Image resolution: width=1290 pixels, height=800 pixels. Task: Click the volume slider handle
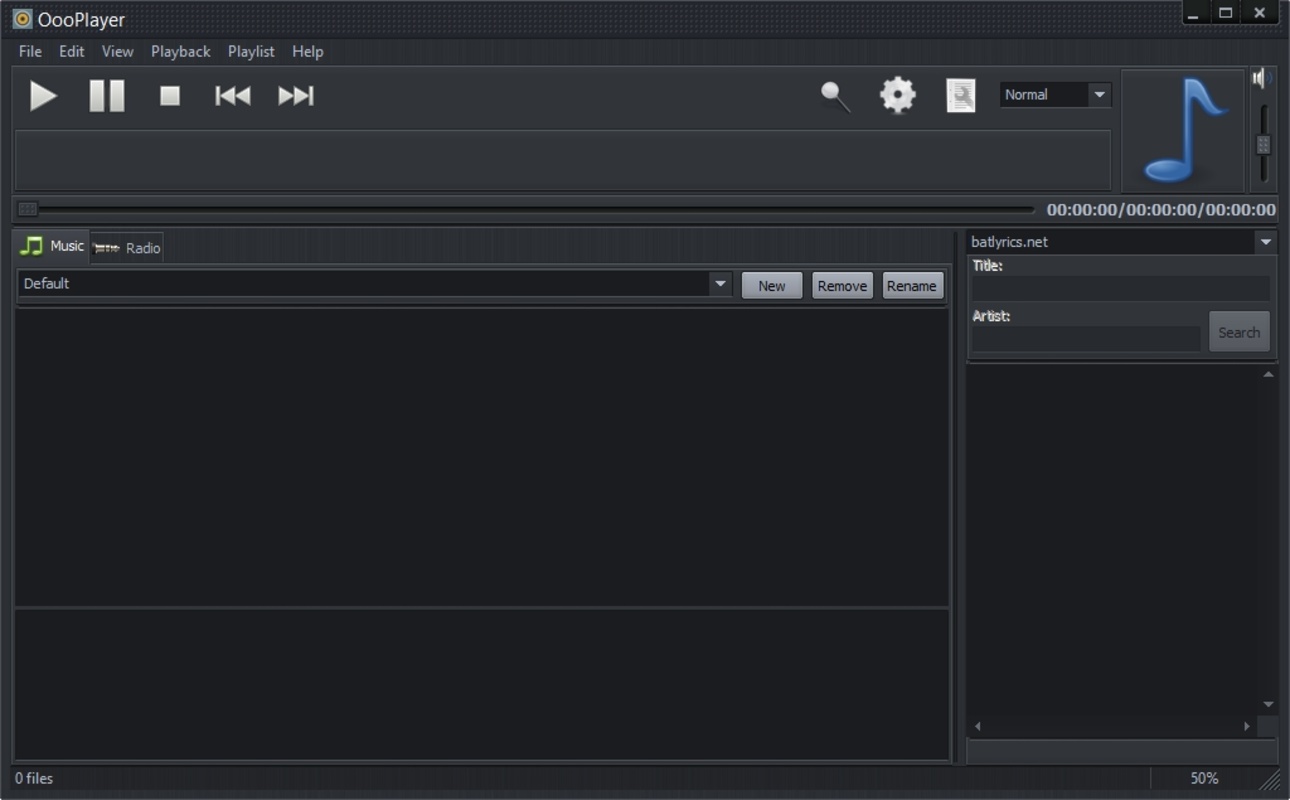point(1263,145)
